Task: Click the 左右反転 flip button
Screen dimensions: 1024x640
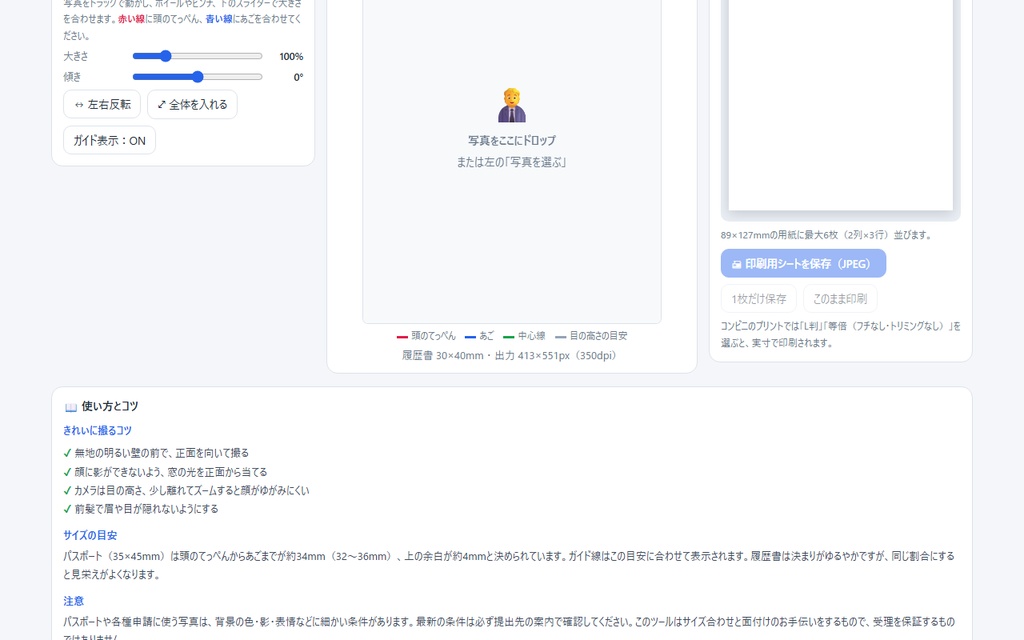Action: 102,104
